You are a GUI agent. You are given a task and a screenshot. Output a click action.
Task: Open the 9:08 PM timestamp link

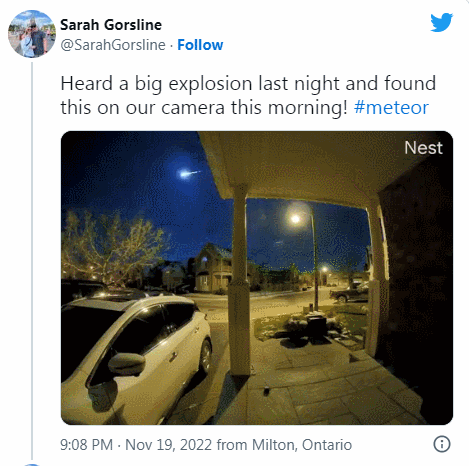tap(86, 445)
